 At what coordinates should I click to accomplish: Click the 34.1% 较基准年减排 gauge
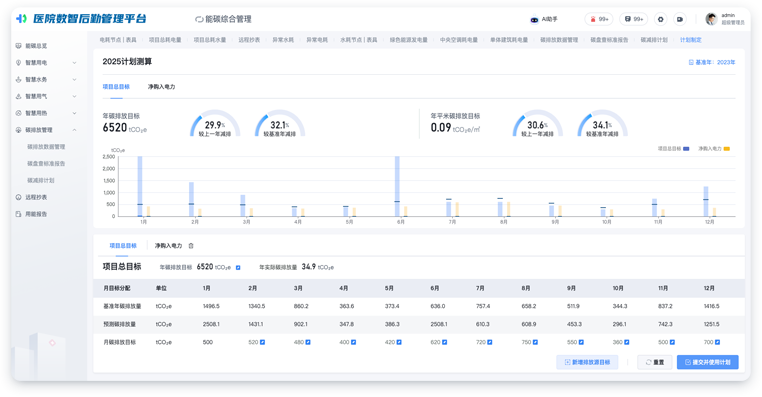[x=602, y=123]
